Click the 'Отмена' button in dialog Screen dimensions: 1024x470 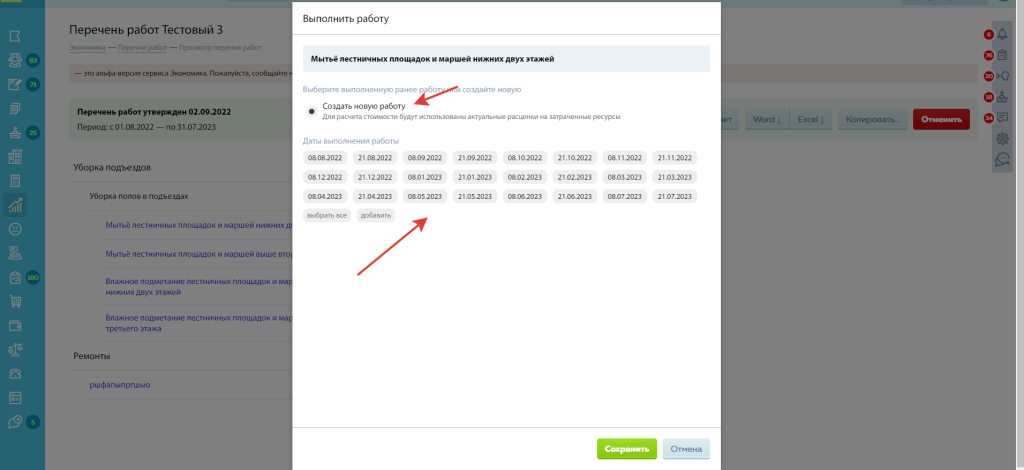[x=686, y=449]
